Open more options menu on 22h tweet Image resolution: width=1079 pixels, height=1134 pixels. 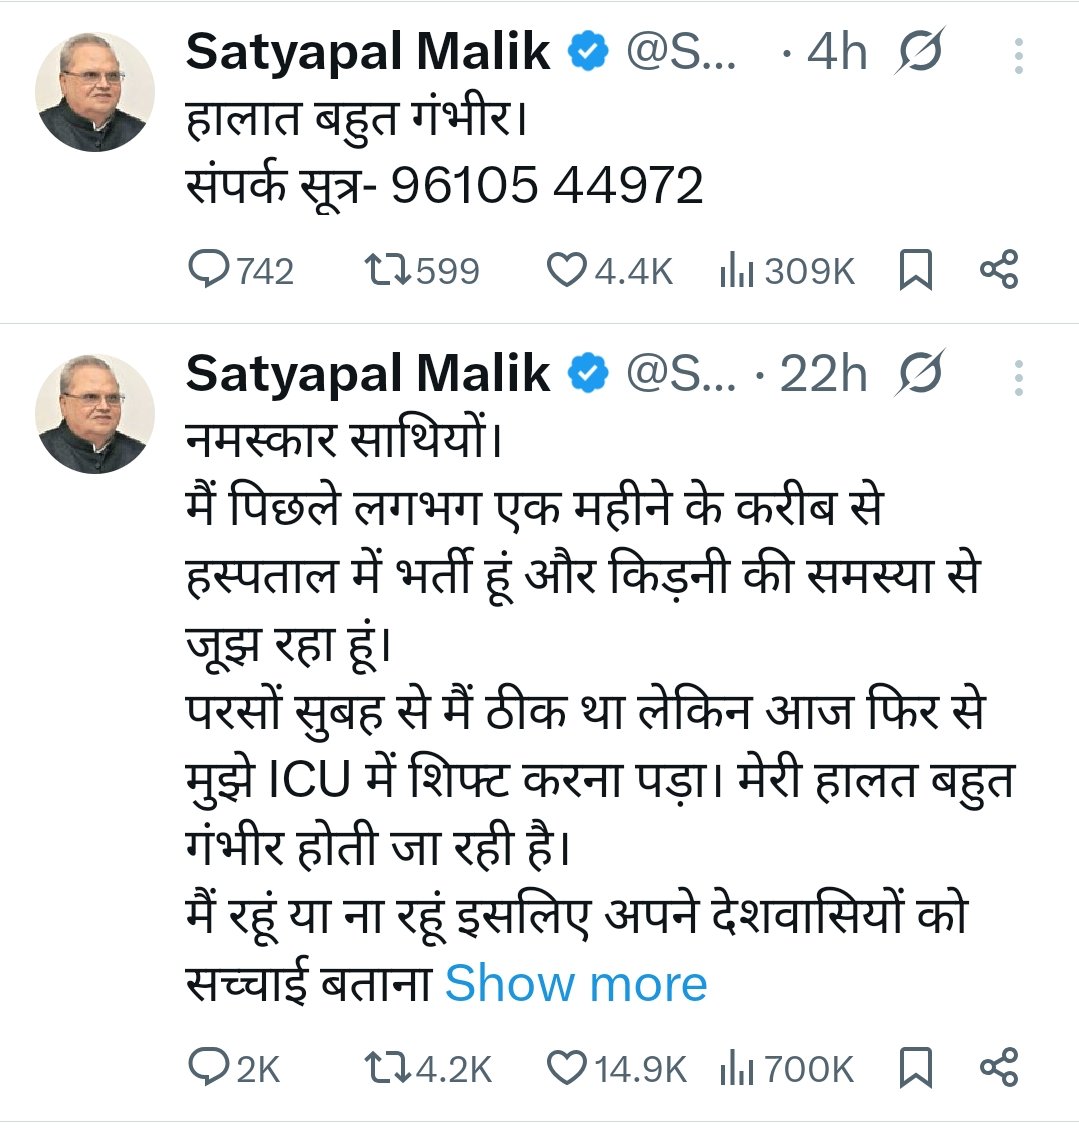1018,378
